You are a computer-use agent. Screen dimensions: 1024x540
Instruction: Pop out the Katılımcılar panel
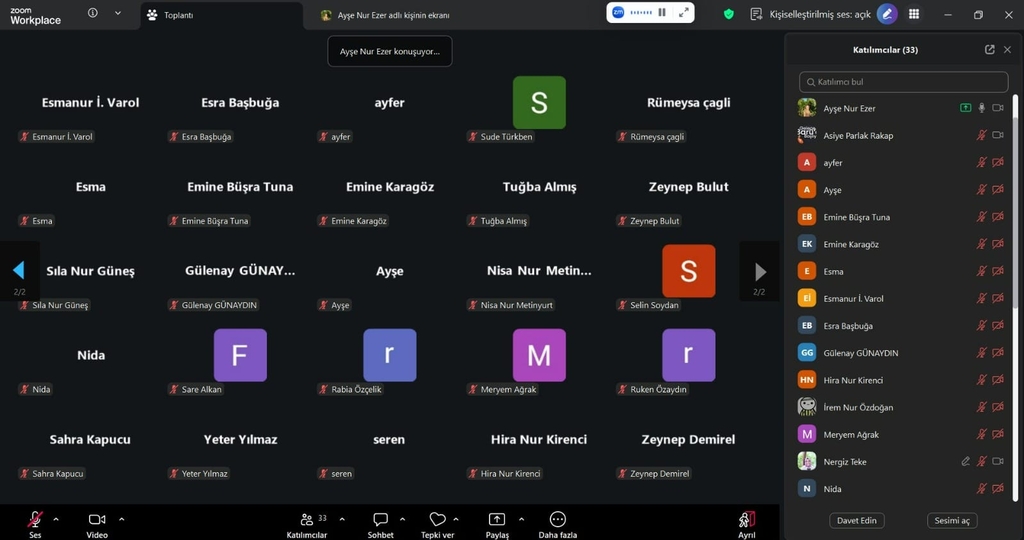click(x=989, y=50)
